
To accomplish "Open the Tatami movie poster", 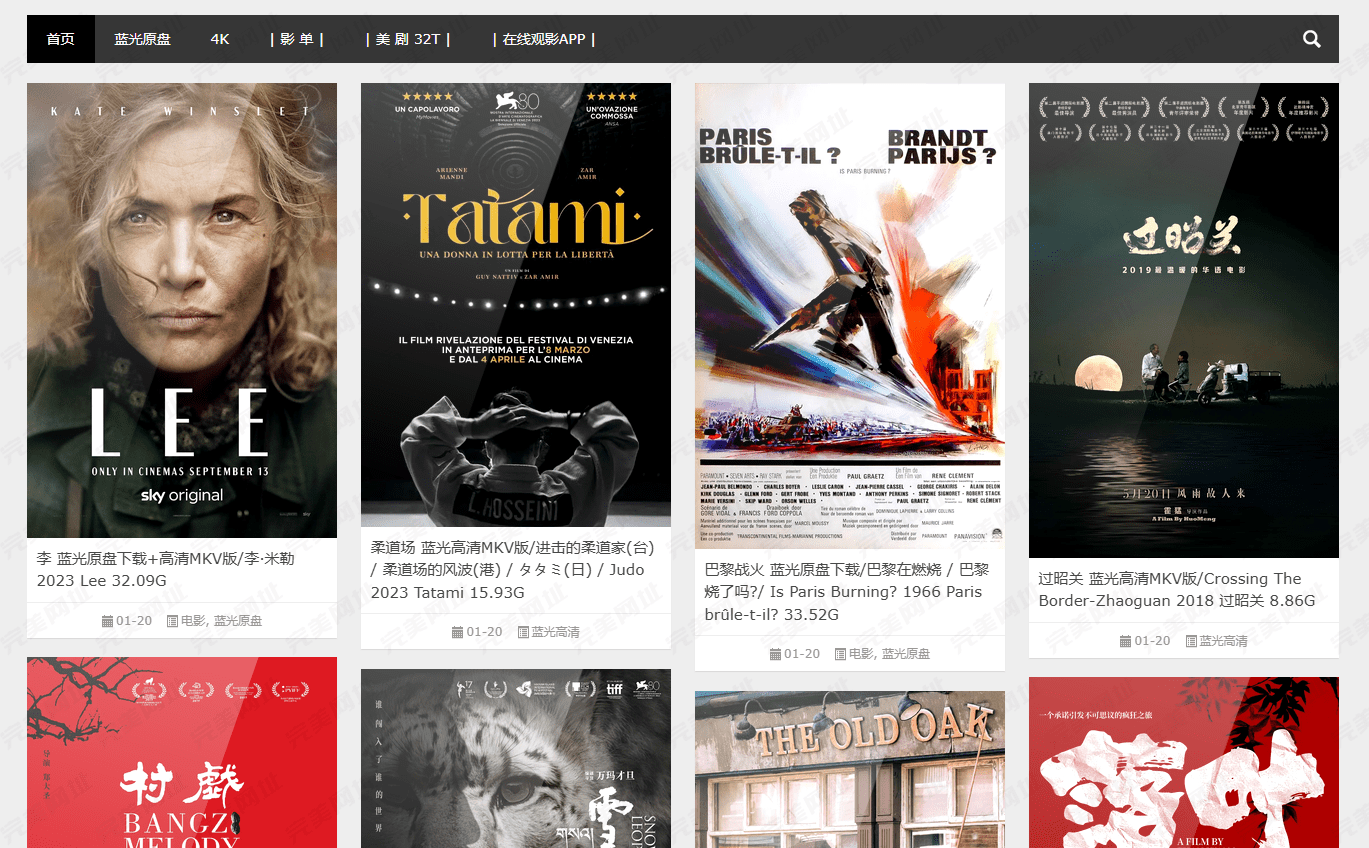I will [x=516, y=305].
